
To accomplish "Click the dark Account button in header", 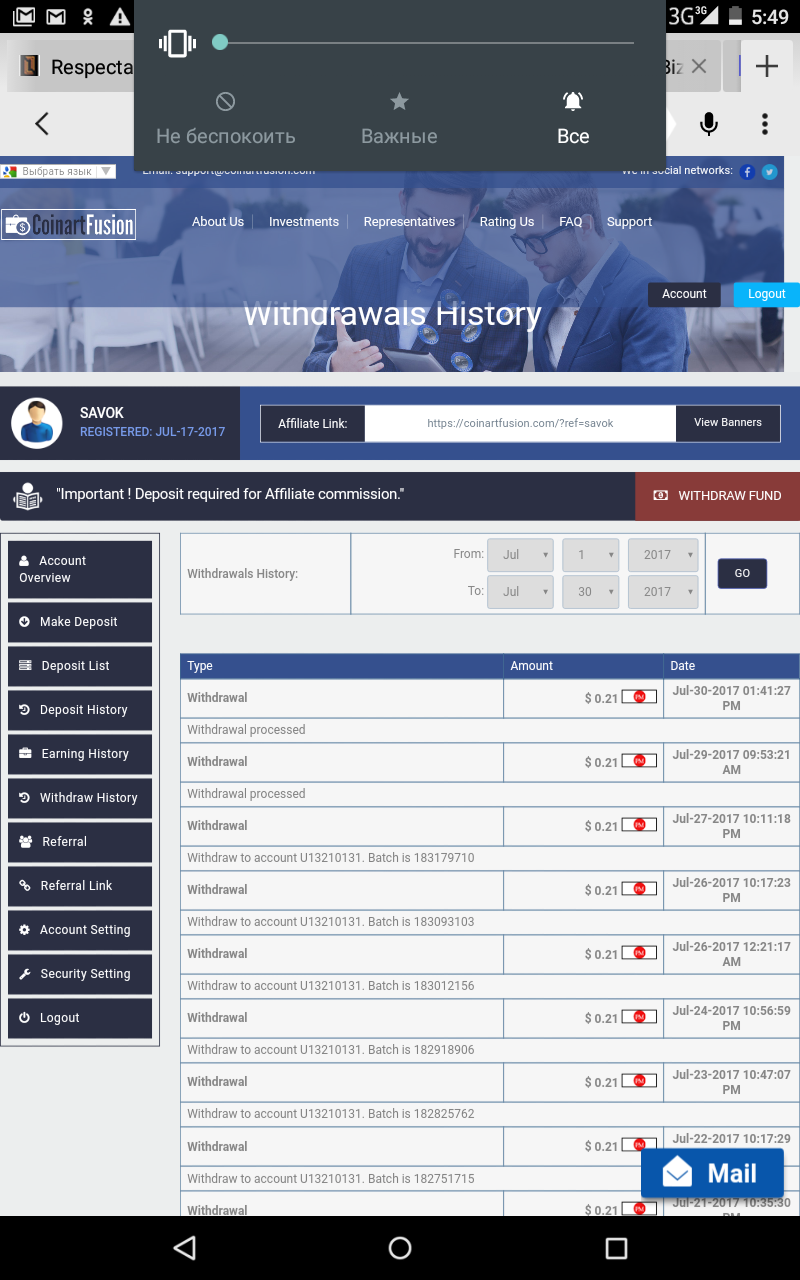I will coord(684,294).
